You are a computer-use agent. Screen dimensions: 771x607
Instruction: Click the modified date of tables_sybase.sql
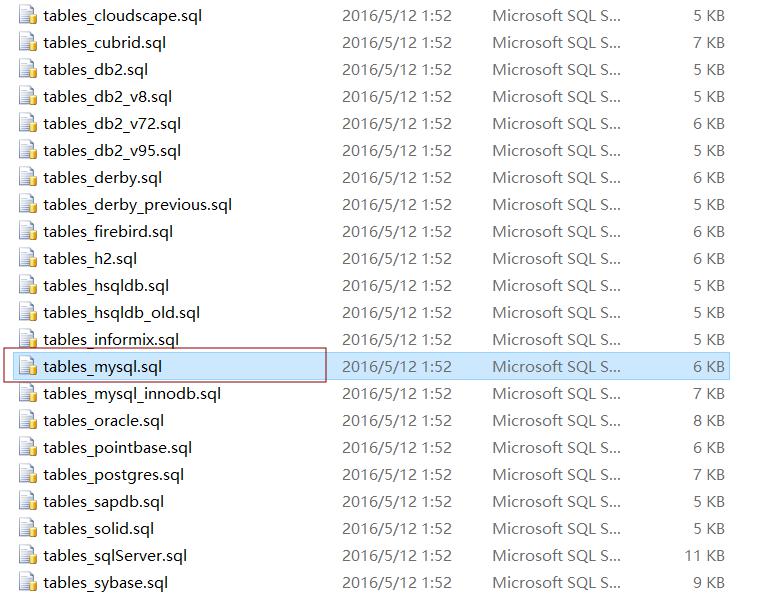pos(397,583)
